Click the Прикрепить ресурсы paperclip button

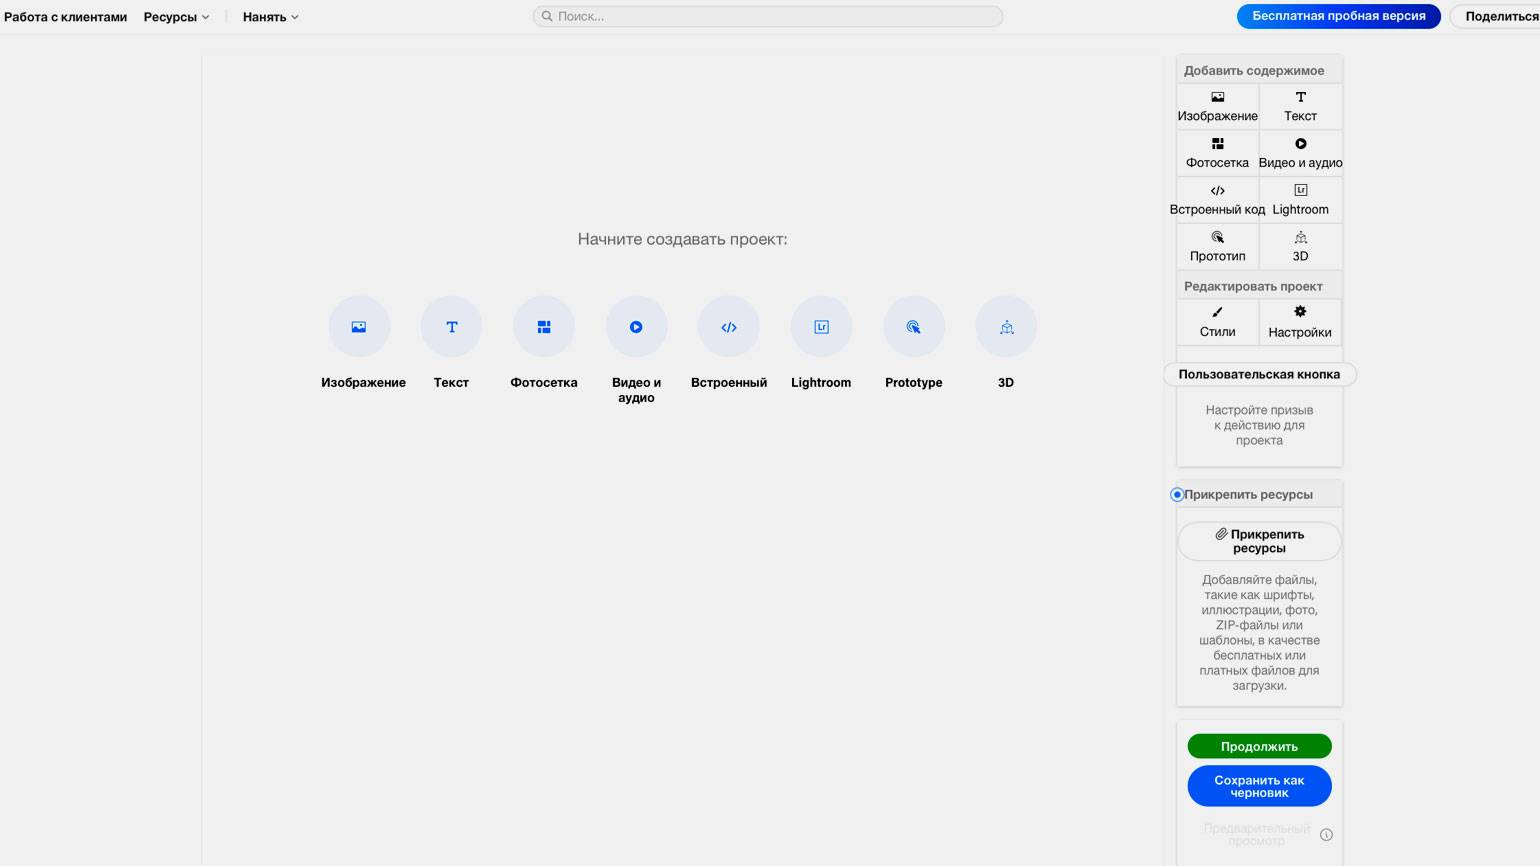click(1259, 541)
